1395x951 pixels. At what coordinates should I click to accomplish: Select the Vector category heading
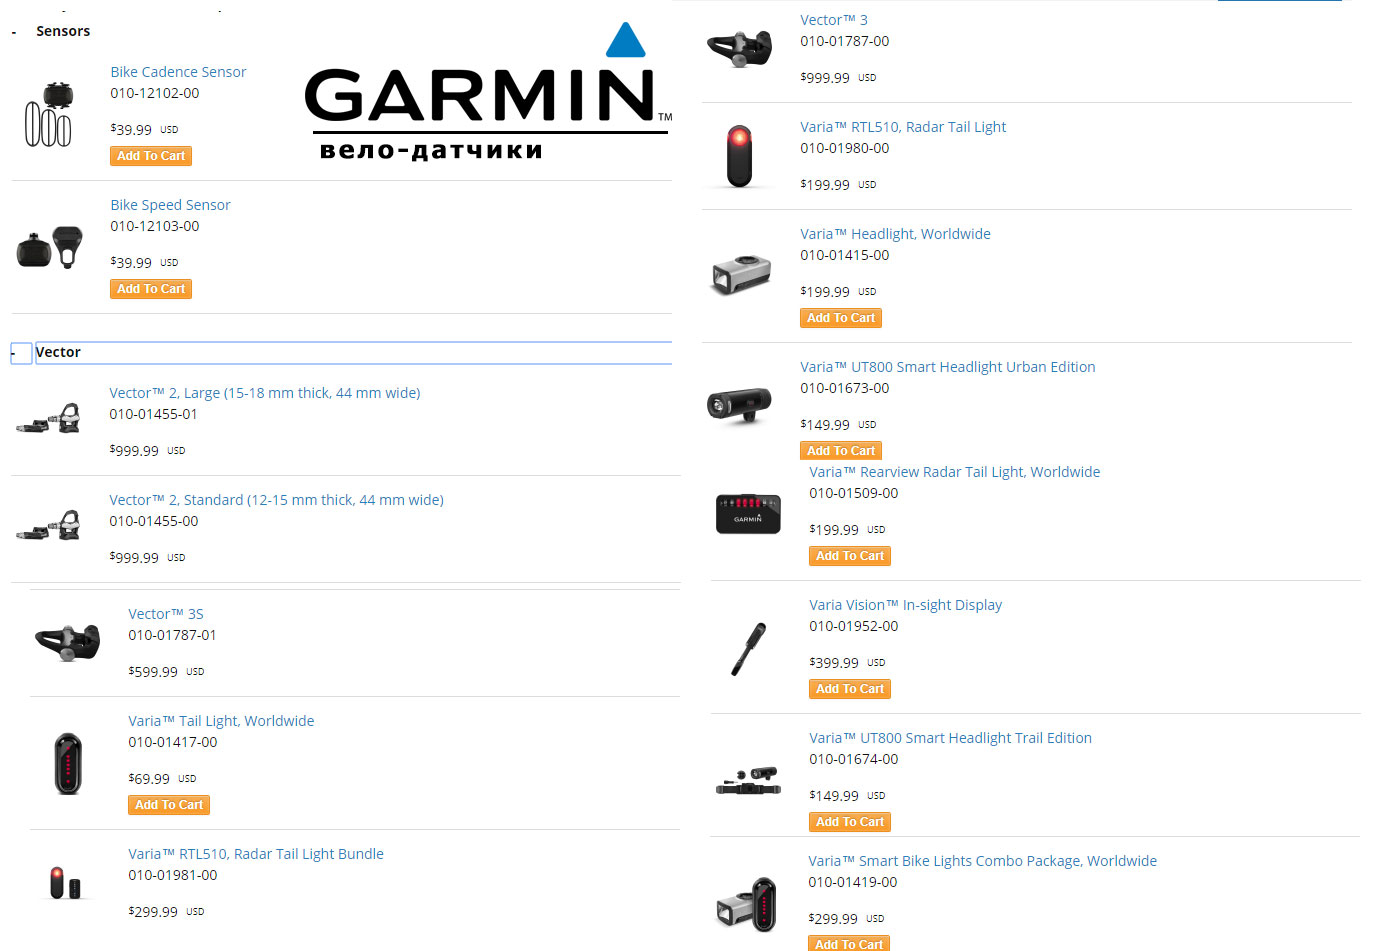[x=59, y=352]
